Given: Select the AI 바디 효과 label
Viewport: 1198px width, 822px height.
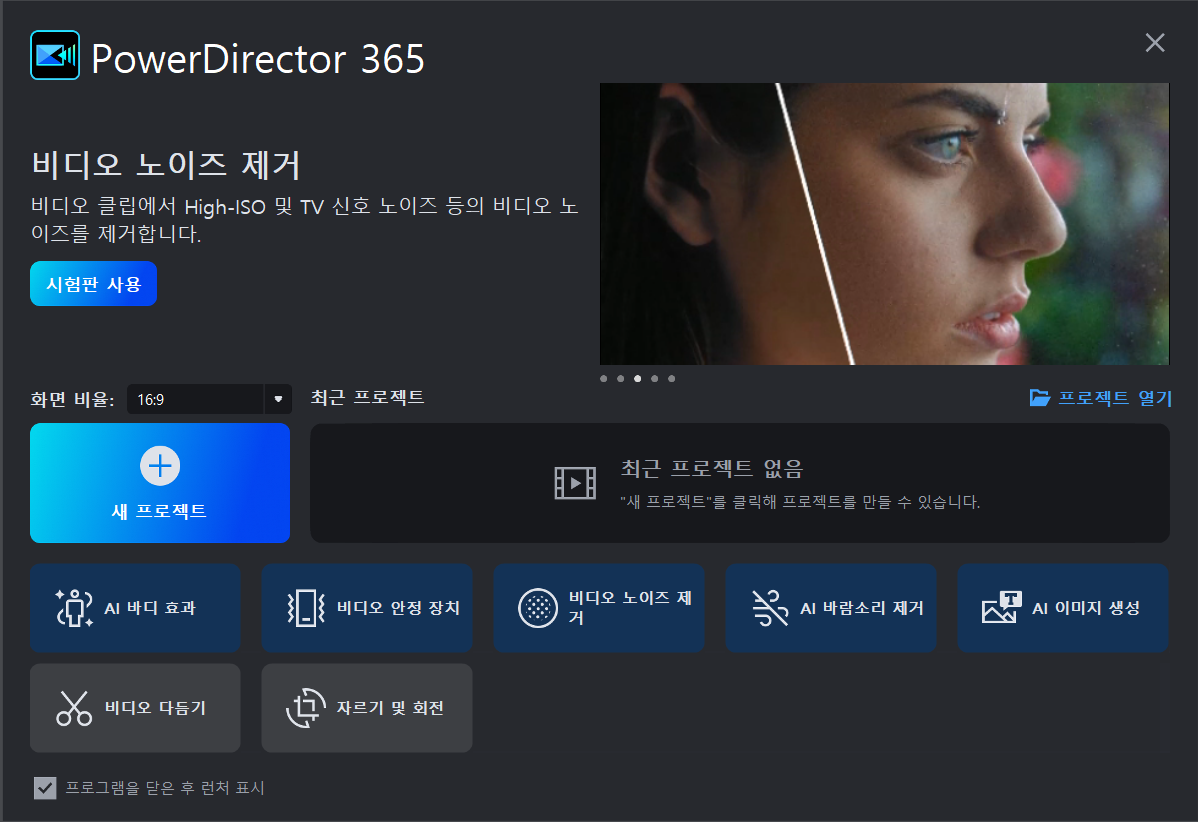Looking at the screenshot, I should click(150, 608).
